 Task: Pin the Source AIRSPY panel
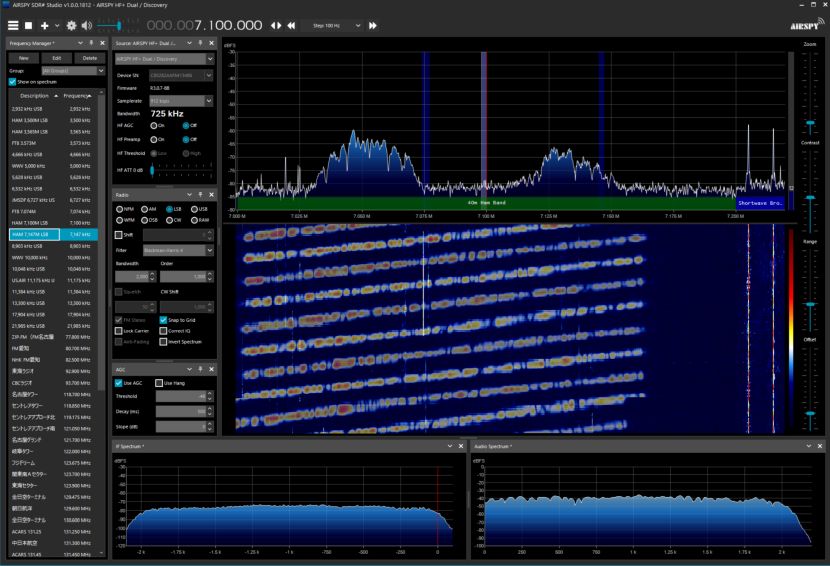coord(200,43)
